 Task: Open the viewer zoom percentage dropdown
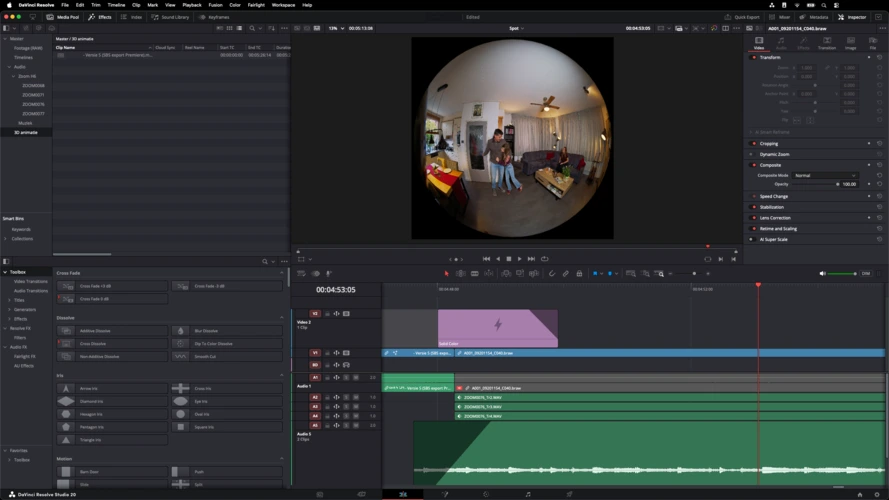tap(337, 28)
